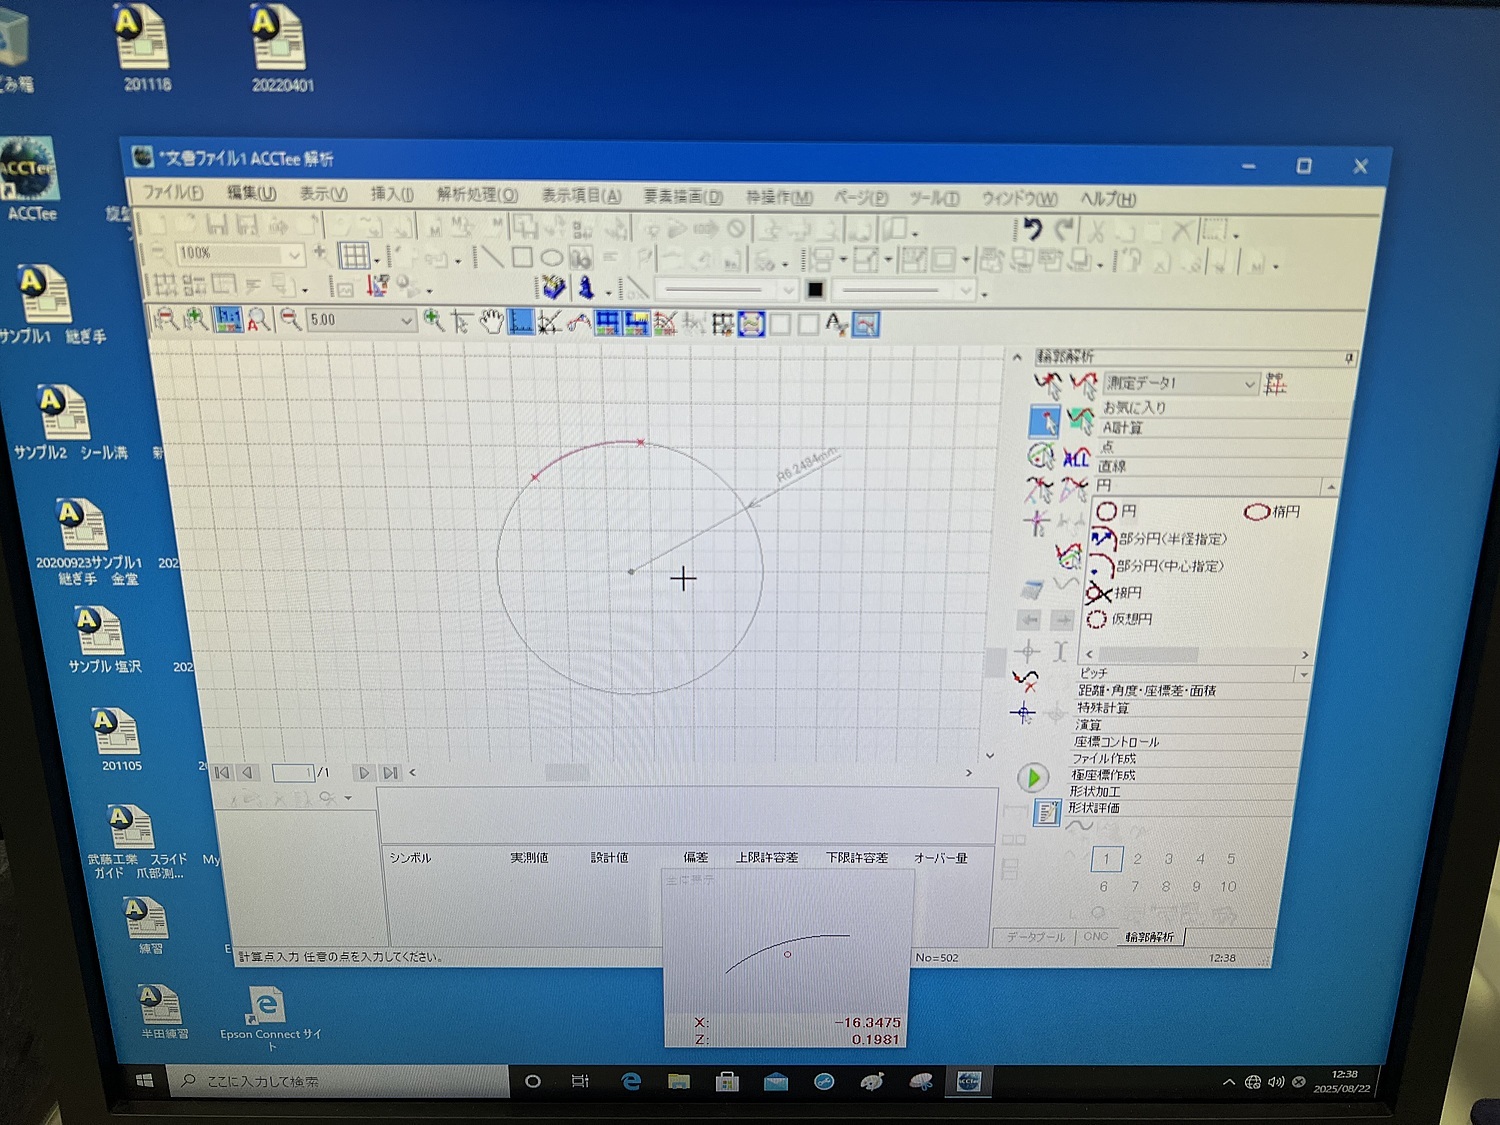
Task: Open the 解析処理(O) menu
Action: click(x=477, y=194)
